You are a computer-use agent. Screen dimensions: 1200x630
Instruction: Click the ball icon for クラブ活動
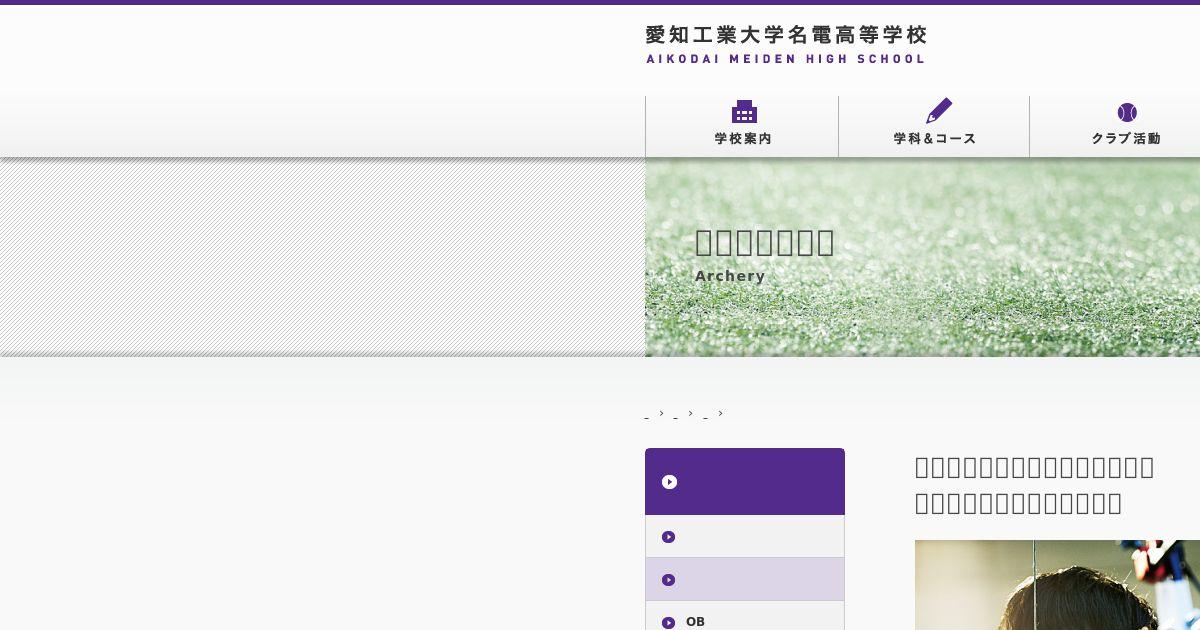tap(1127, 112)
